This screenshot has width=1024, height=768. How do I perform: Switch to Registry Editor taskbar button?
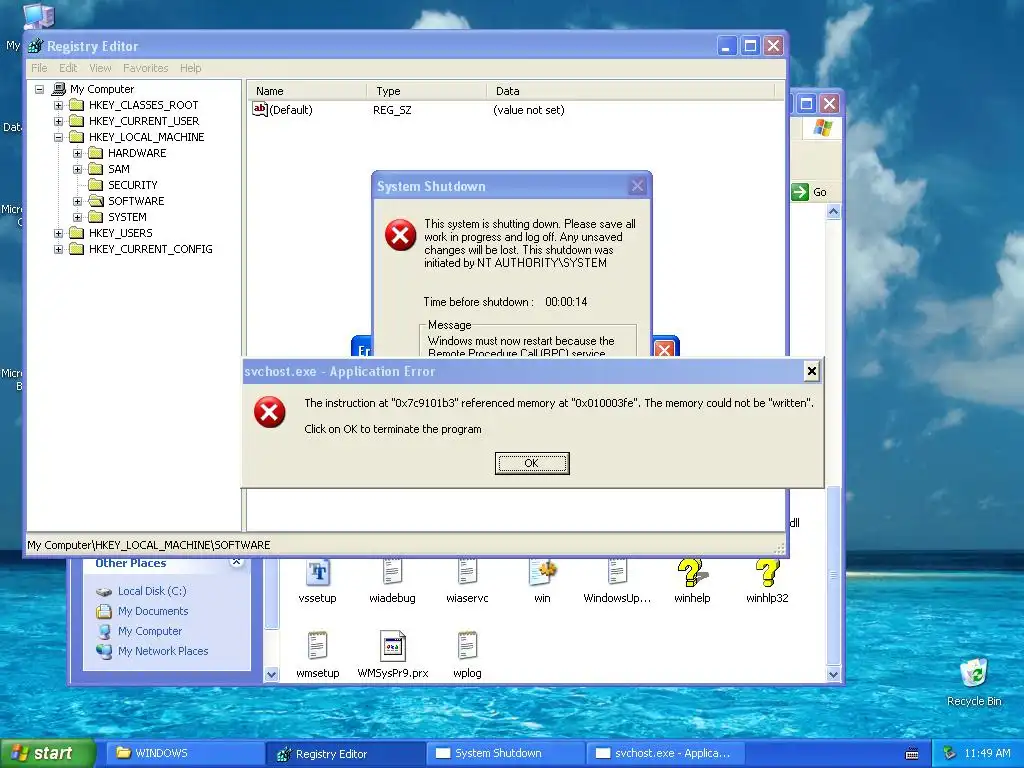[x=345, y=753]
